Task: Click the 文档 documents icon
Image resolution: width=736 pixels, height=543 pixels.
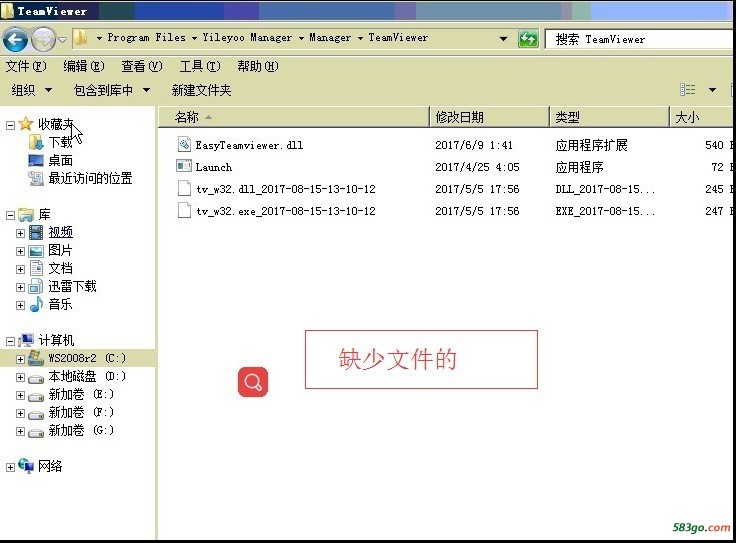Action: pyautogui.click(x=36, y=268)
